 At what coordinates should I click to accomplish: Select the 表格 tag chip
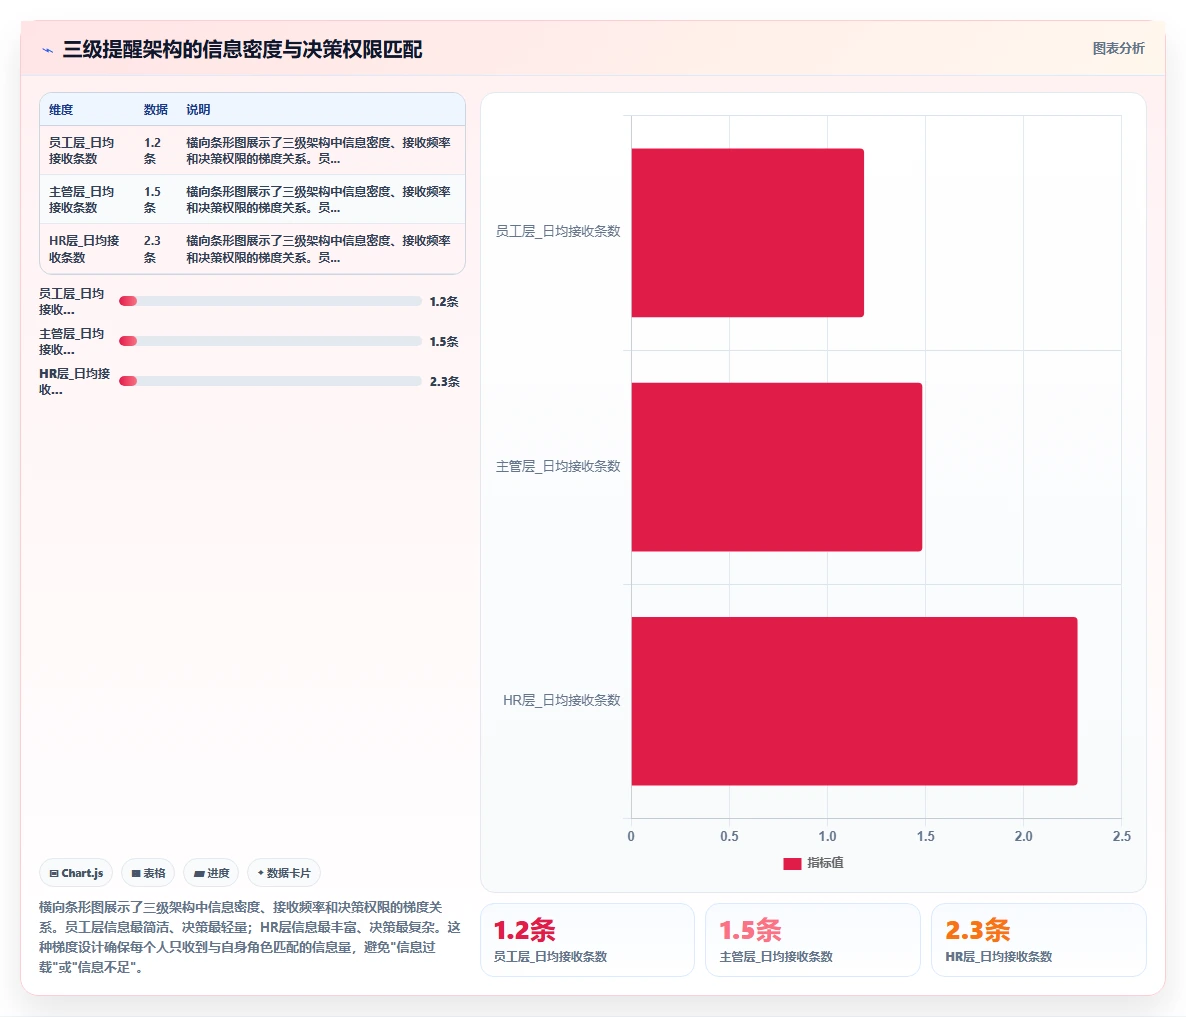click(148, 873)
